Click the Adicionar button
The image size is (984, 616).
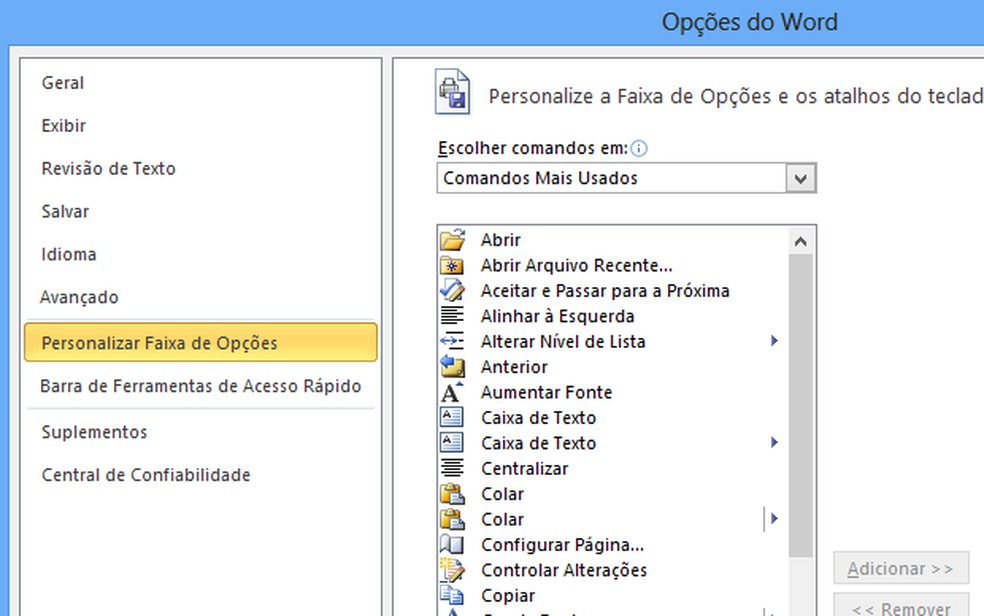click(900, 568)
